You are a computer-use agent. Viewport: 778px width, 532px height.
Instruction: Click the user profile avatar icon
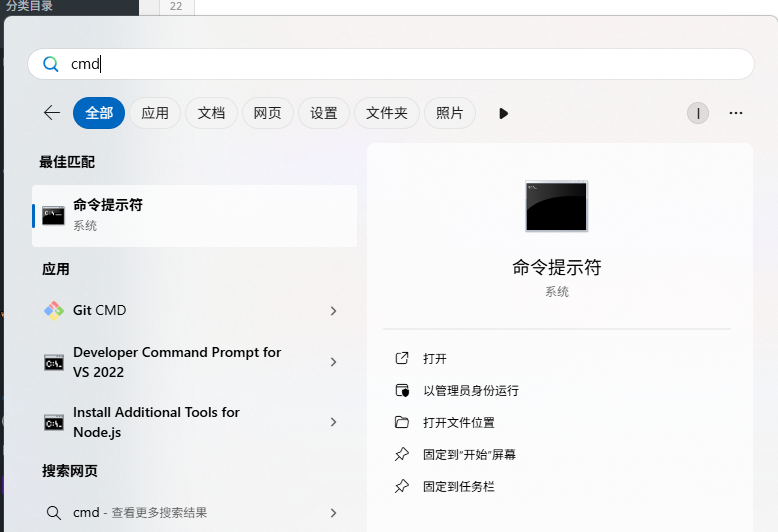point(697,113)
